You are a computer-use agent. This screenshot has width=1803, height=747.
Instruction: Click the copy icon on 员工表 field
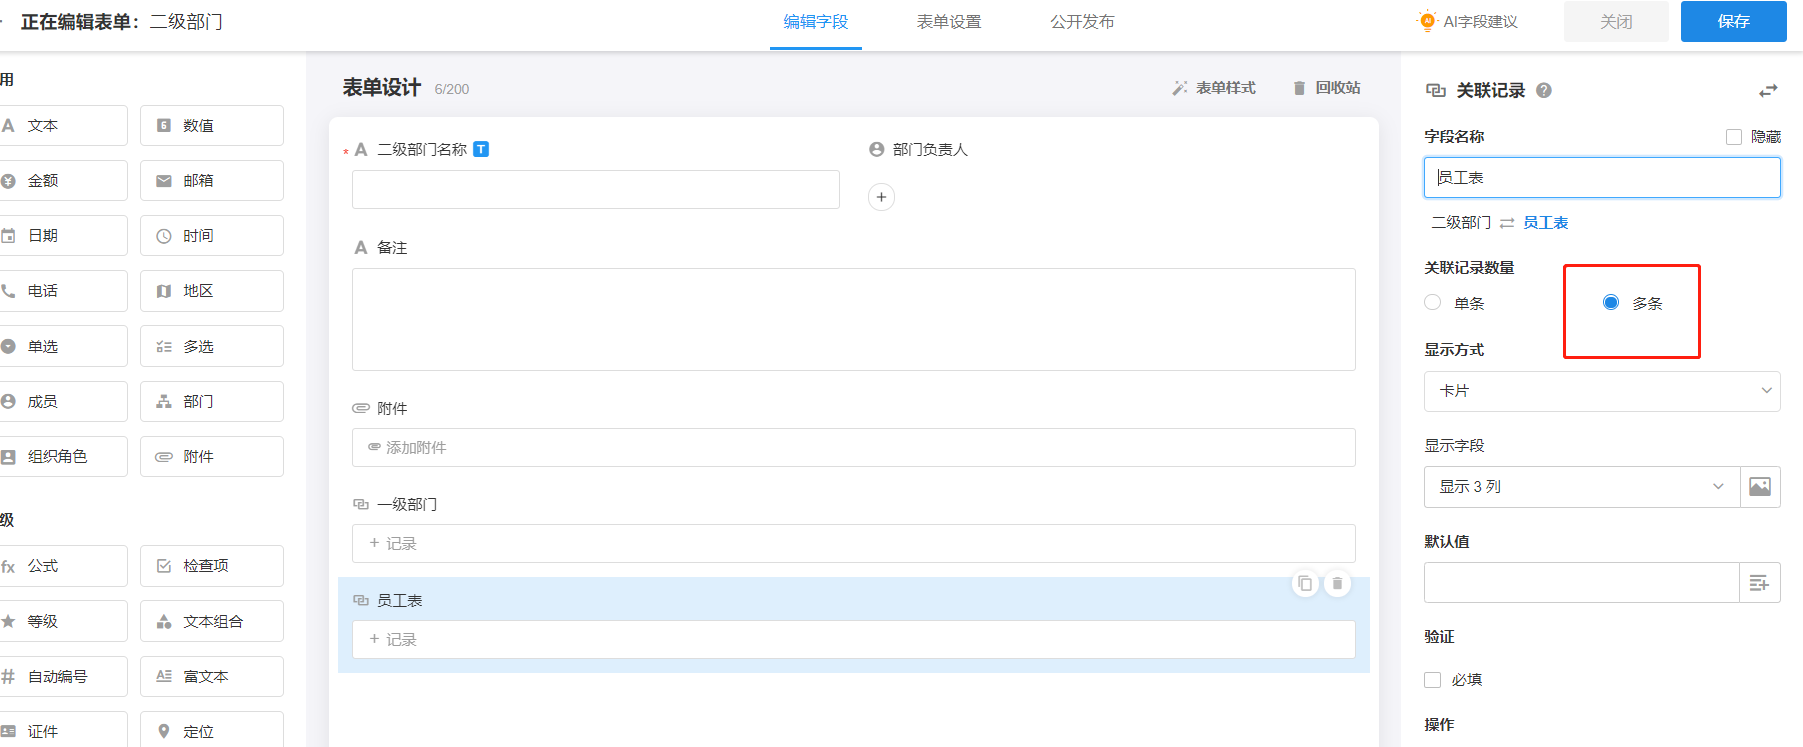tap(1304, 583)
